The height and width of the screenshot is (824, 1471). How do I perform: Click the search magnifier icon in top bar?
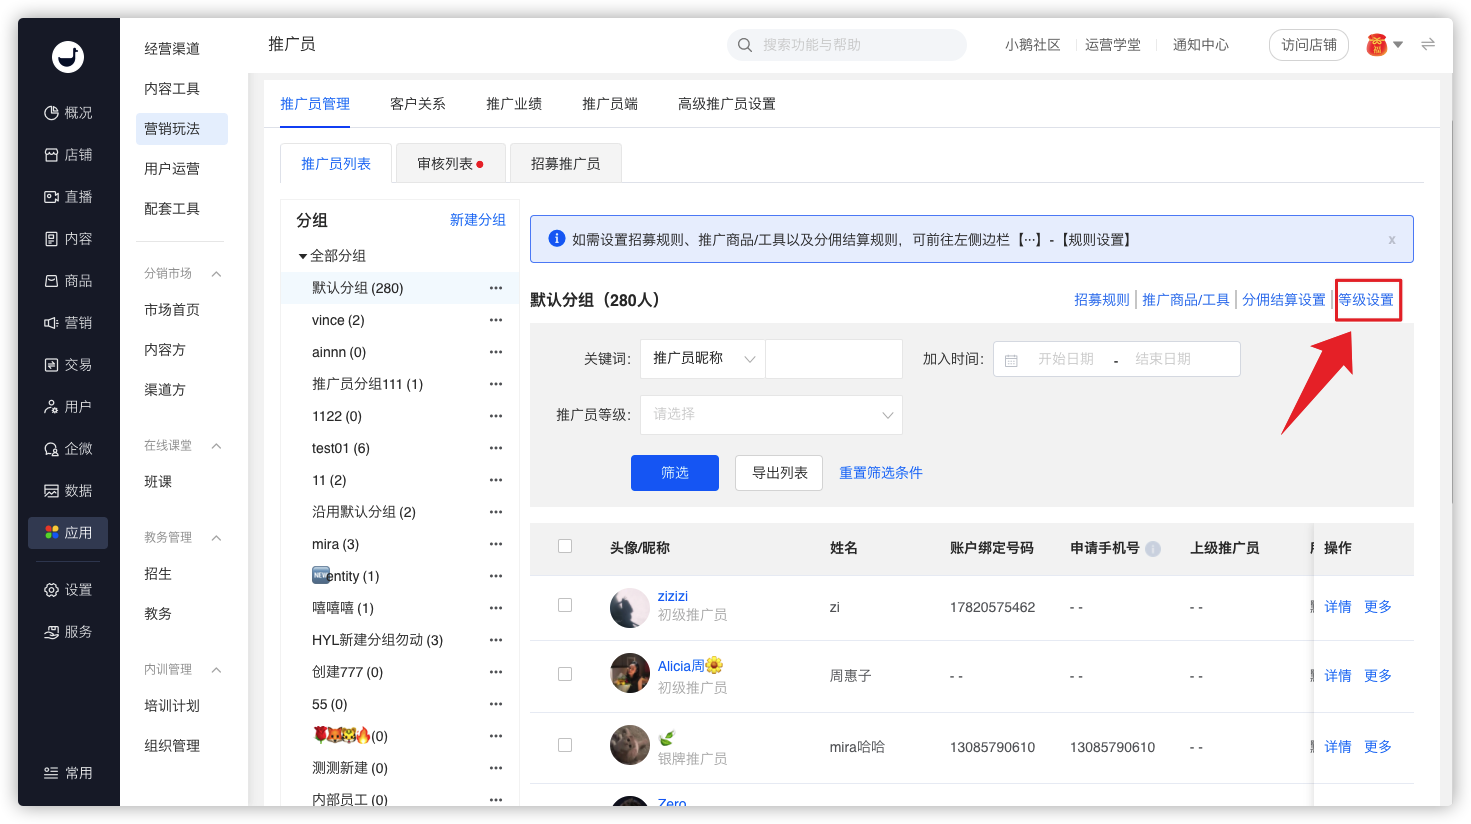[x=745, y=45]
